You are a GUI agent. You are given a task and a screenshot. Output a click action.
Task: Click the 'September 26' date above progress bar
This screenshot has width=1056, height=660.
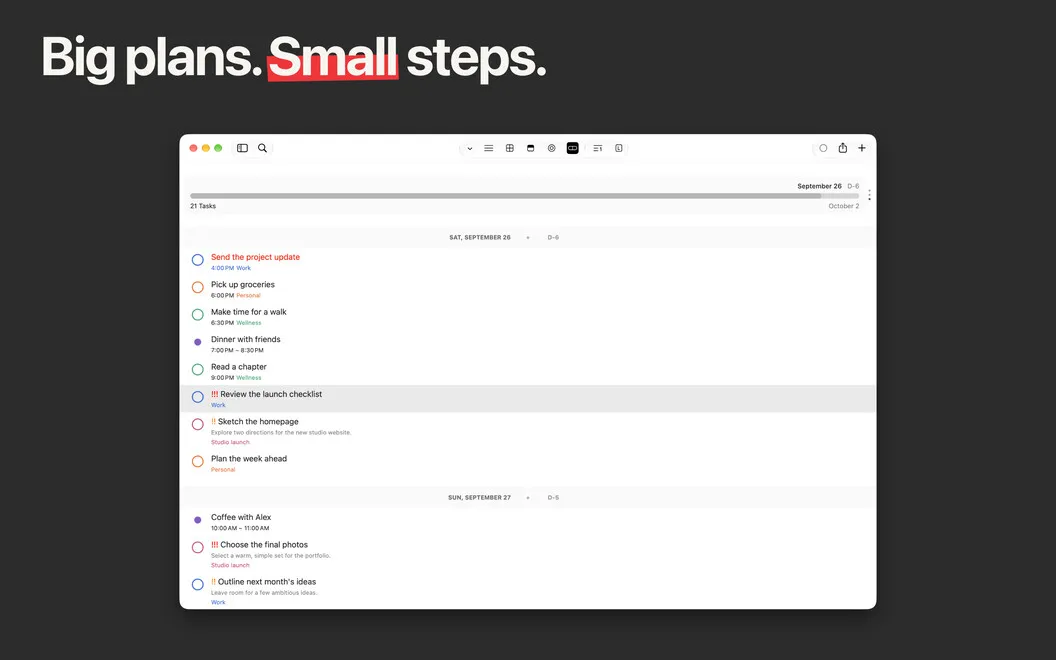pos(819,186)
